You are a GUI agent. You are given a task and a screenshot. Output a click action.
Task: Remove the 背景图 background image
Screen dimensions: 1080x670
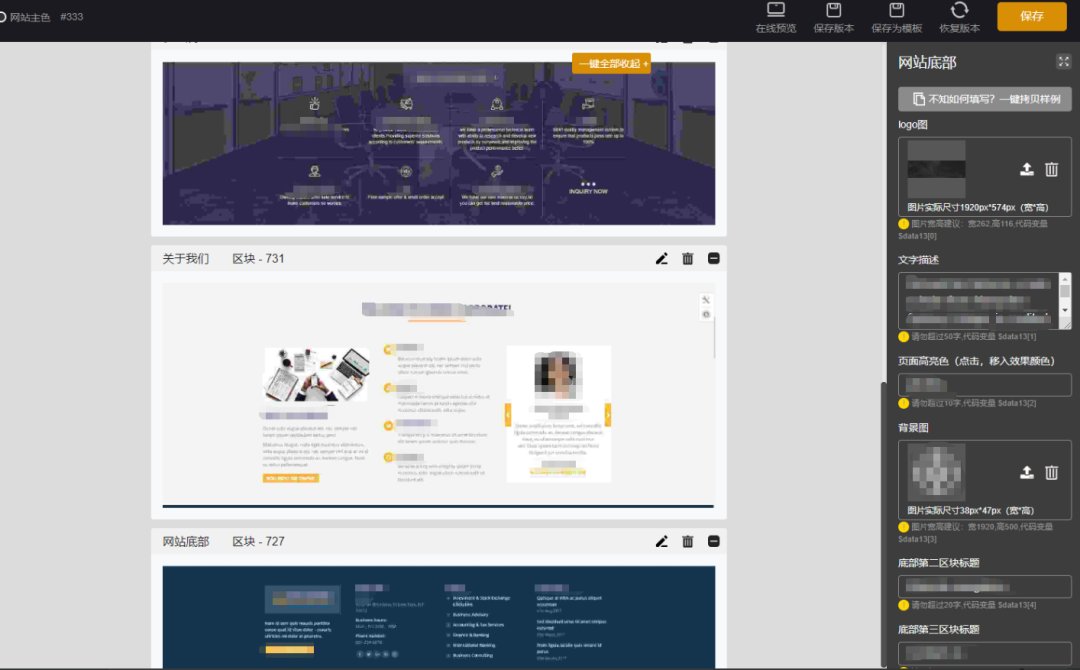[1052, 473]
